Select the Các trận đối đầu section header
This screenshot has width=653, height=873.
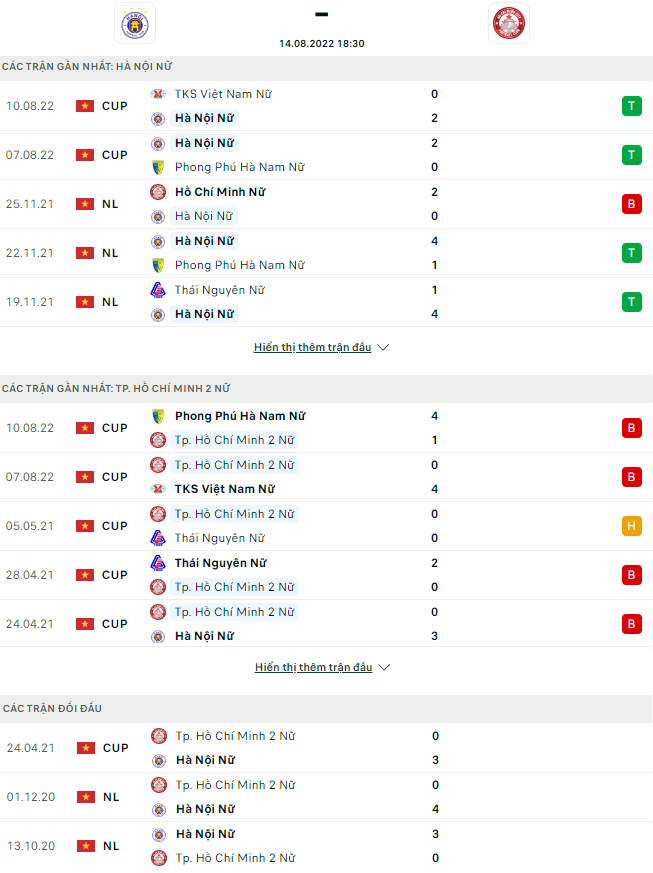[x=52, y=708]
